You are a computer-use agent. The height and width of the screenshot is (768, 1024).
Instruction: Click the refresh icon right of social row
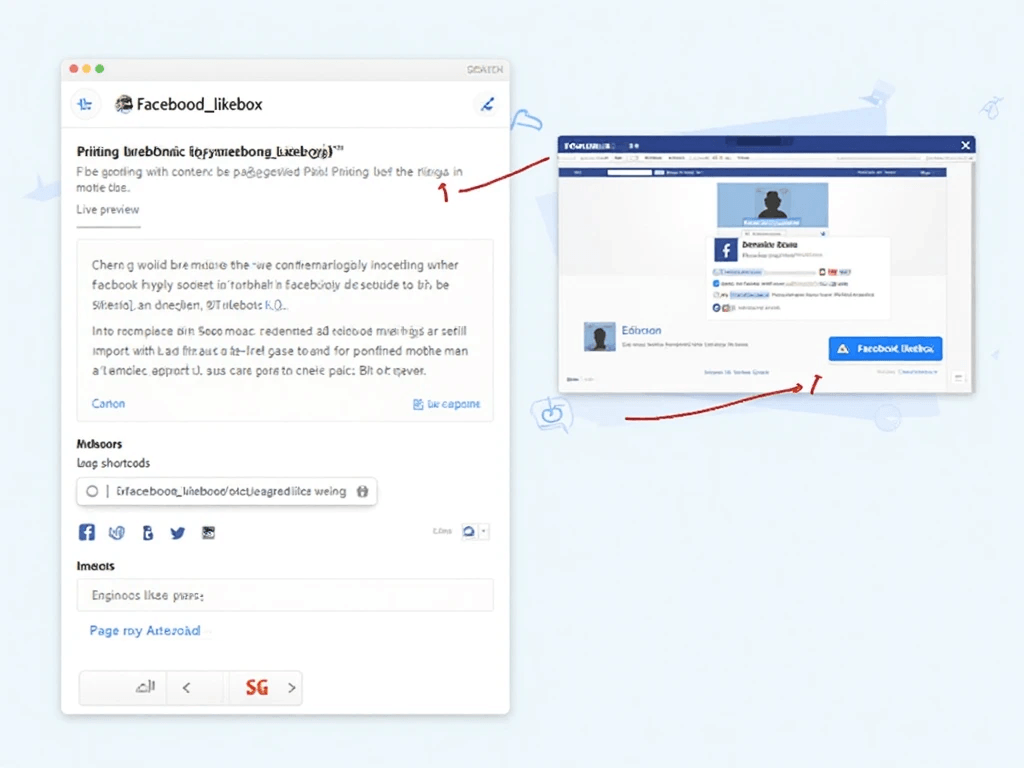469,531
